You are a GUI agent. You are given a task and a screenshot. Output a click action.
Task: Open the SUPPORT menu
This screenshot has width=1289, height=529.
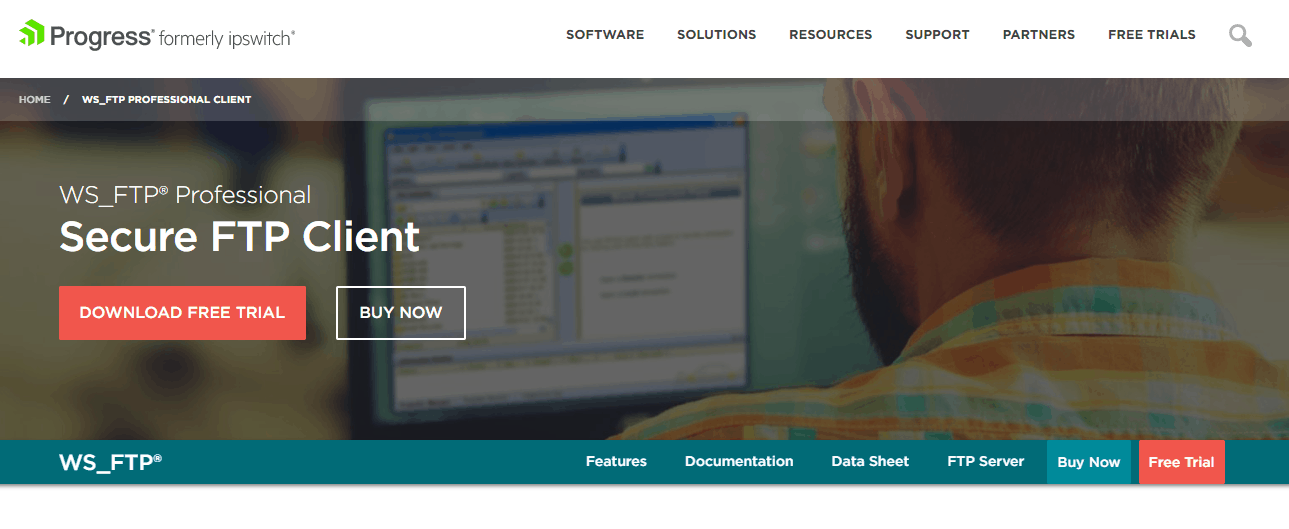click(937, 34)
